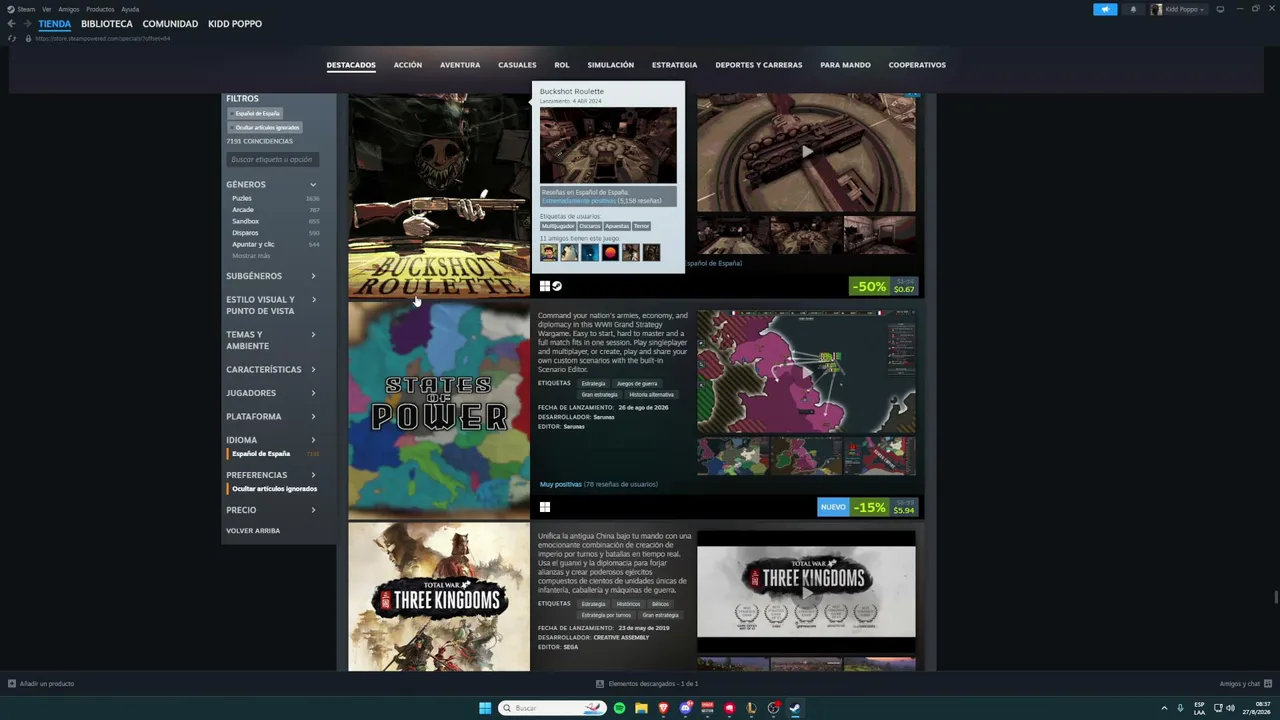Go back with the Steam back arrow

(11, 24)
